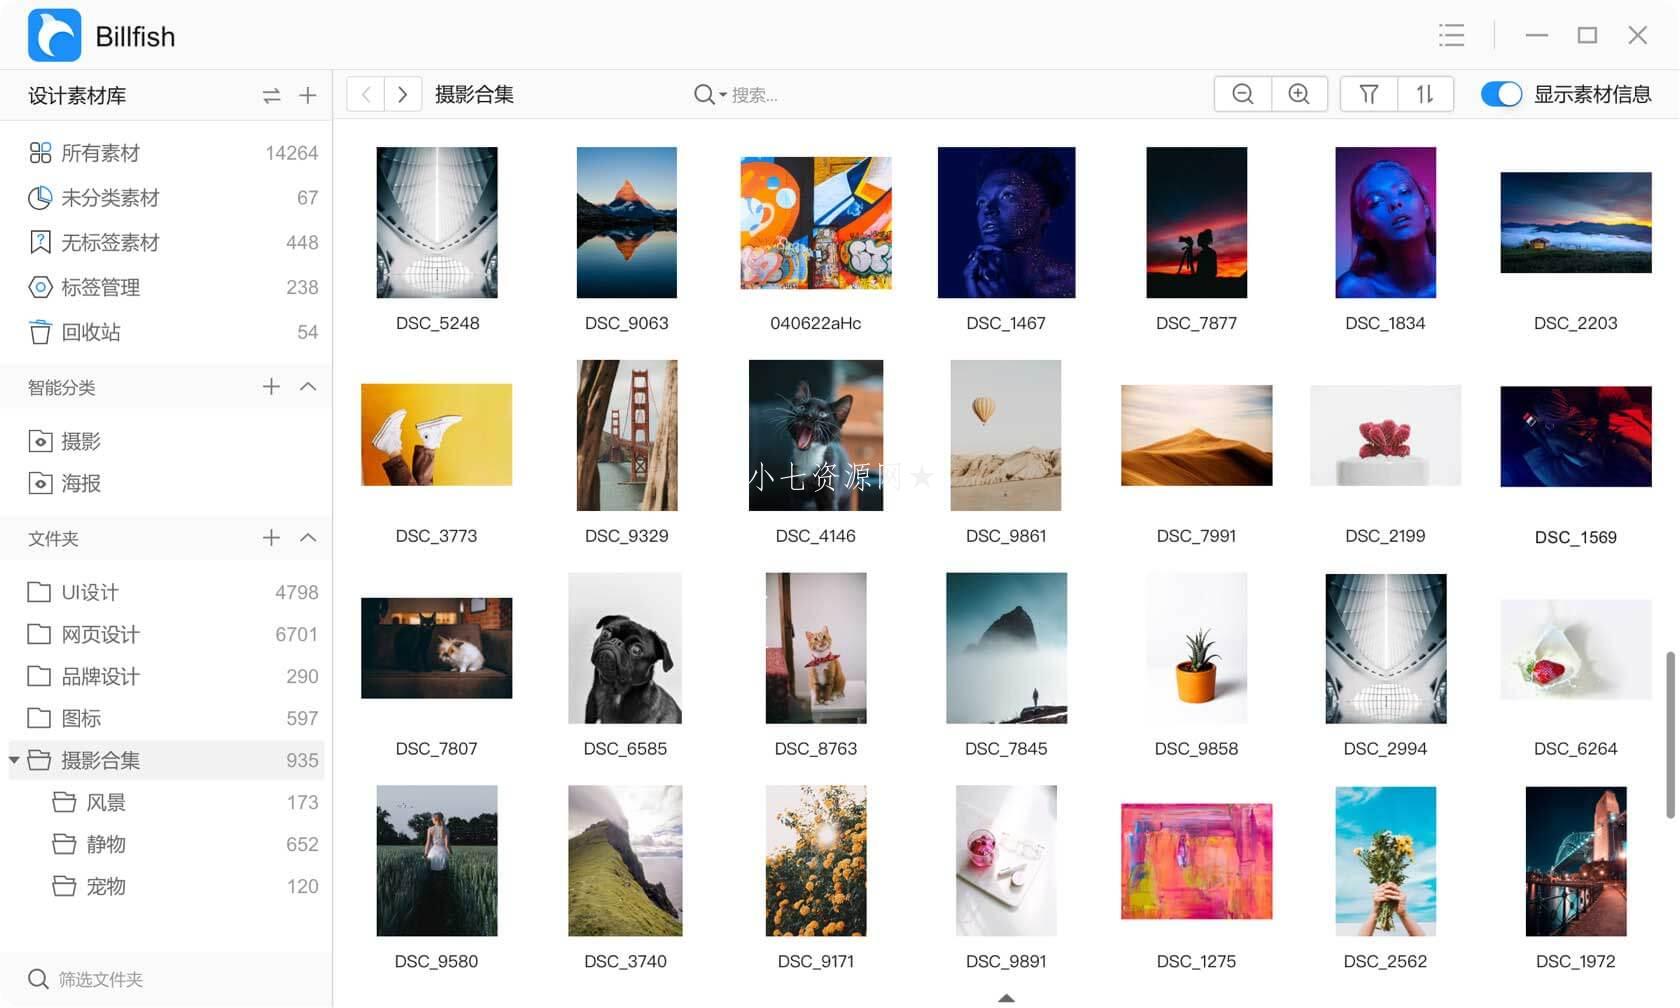
Task: Click the filter funnel icon in the toolbar
Action: [x=1368, y=93]
